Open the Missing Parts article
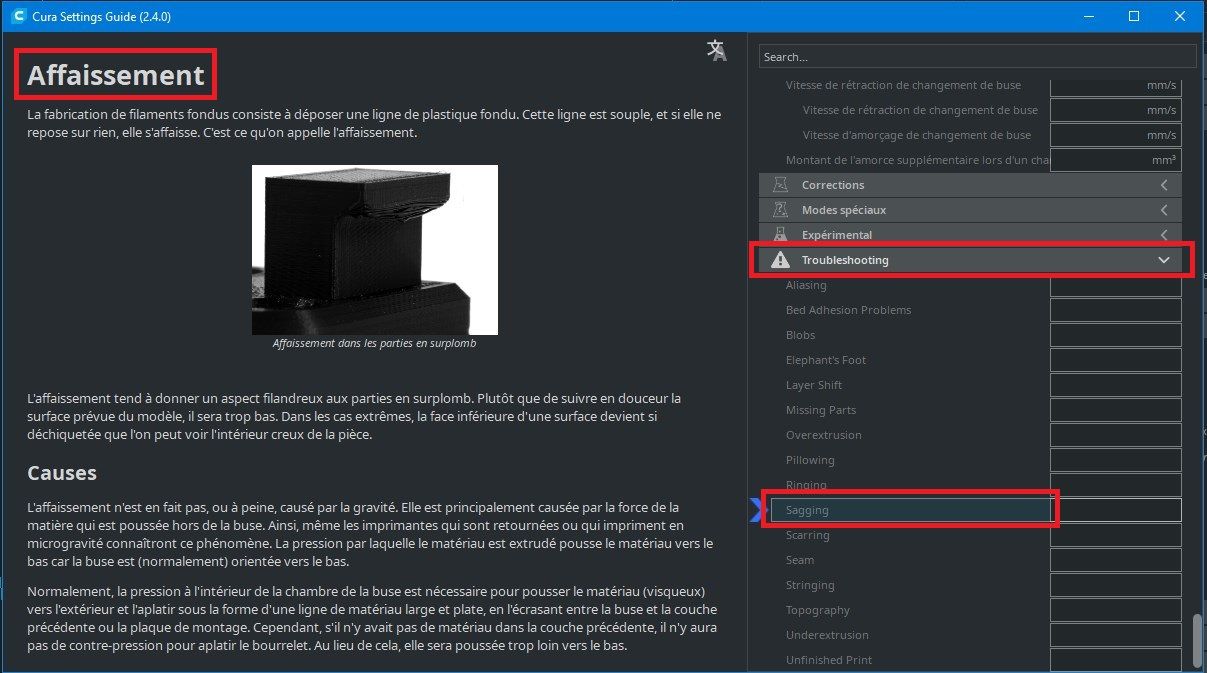Screen dimensions: 1207x673 tap(821, 410)
